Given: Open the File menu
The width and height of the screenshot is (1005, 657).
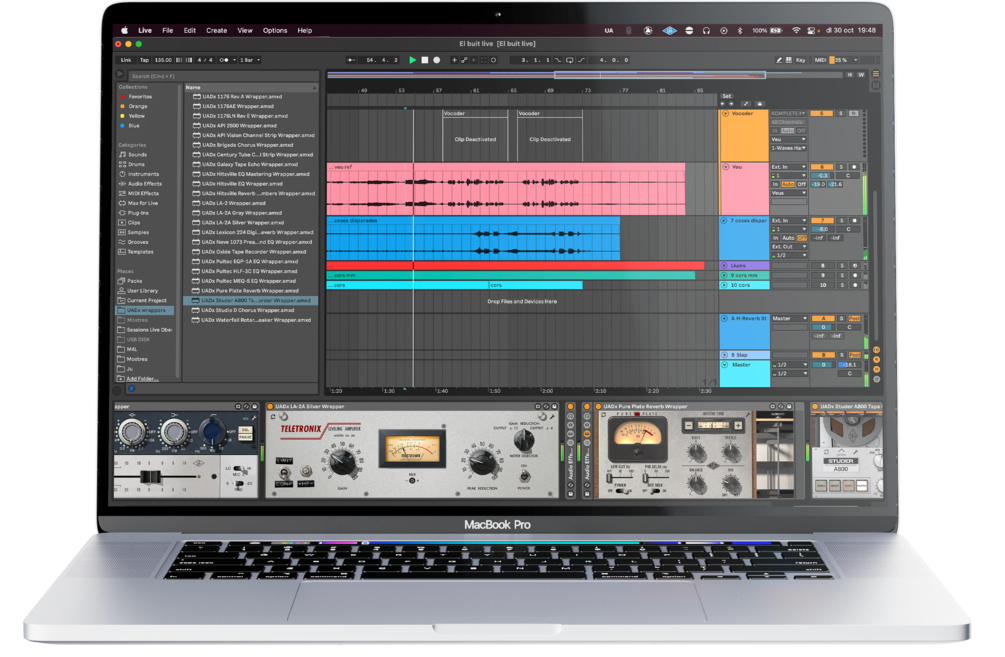Looking at the screenshot, I should (167, 30).
